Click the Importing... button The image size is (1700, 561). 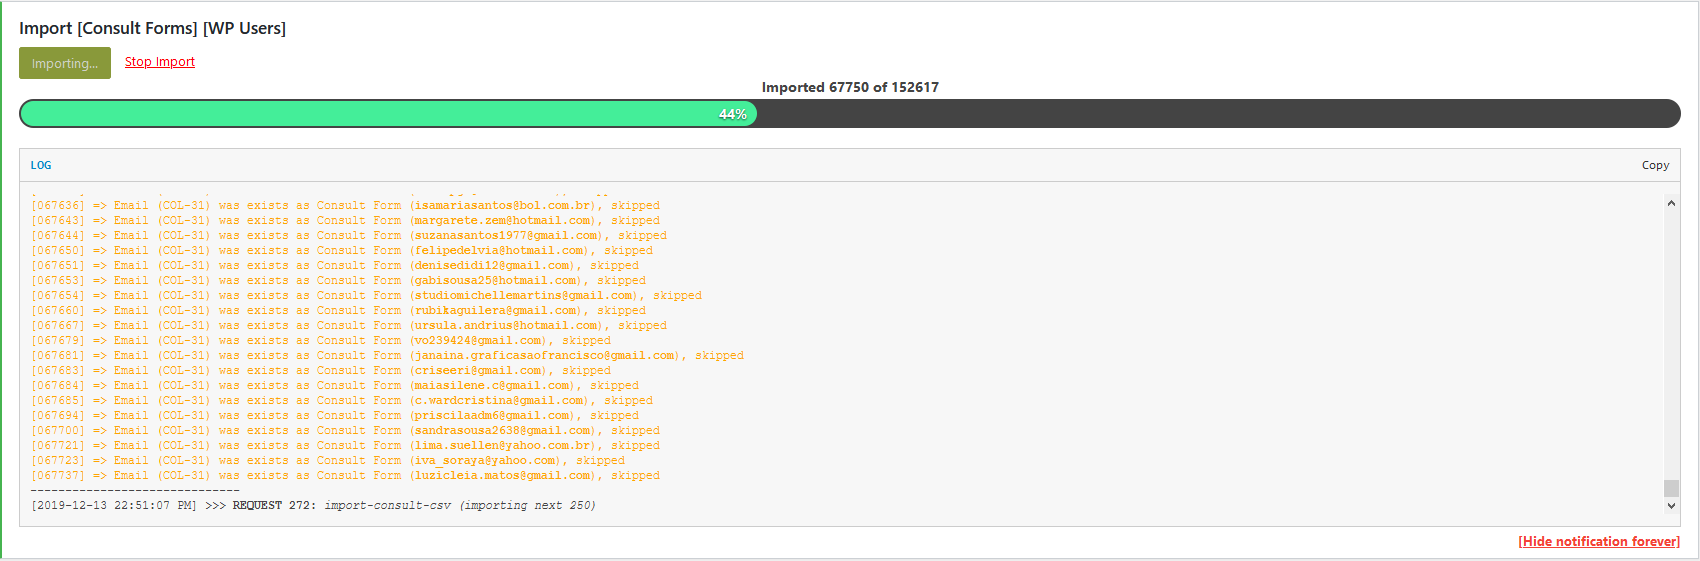[65, 63]
